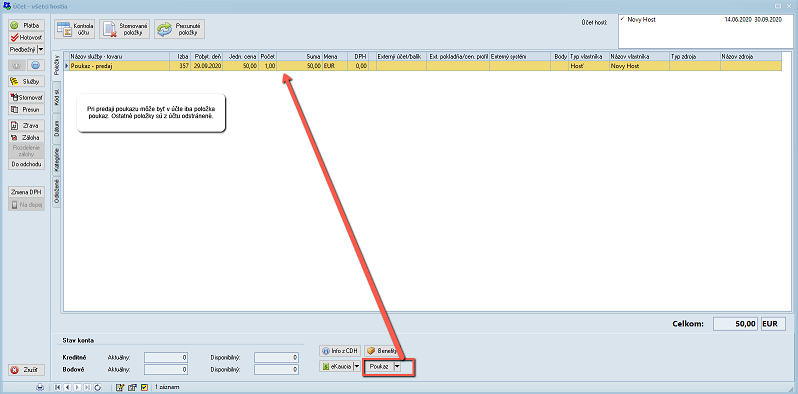Image resolution: width=798 pixels, height=394 pixels.
Task: Click the Záloha deposit button
Action: pyautogui.click(x=26, y=137)
